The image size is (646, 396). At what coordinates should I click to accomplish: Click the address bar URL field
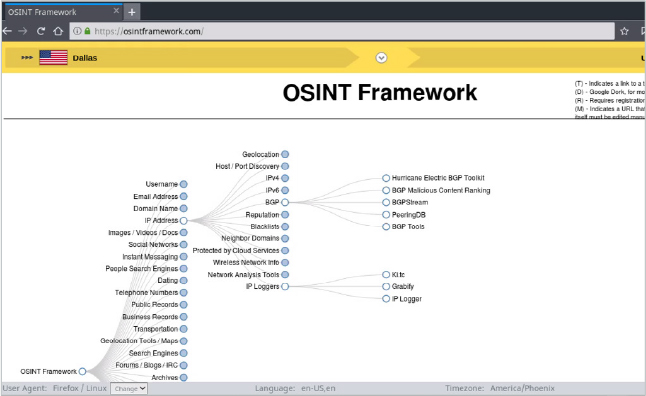coord(342,31)
